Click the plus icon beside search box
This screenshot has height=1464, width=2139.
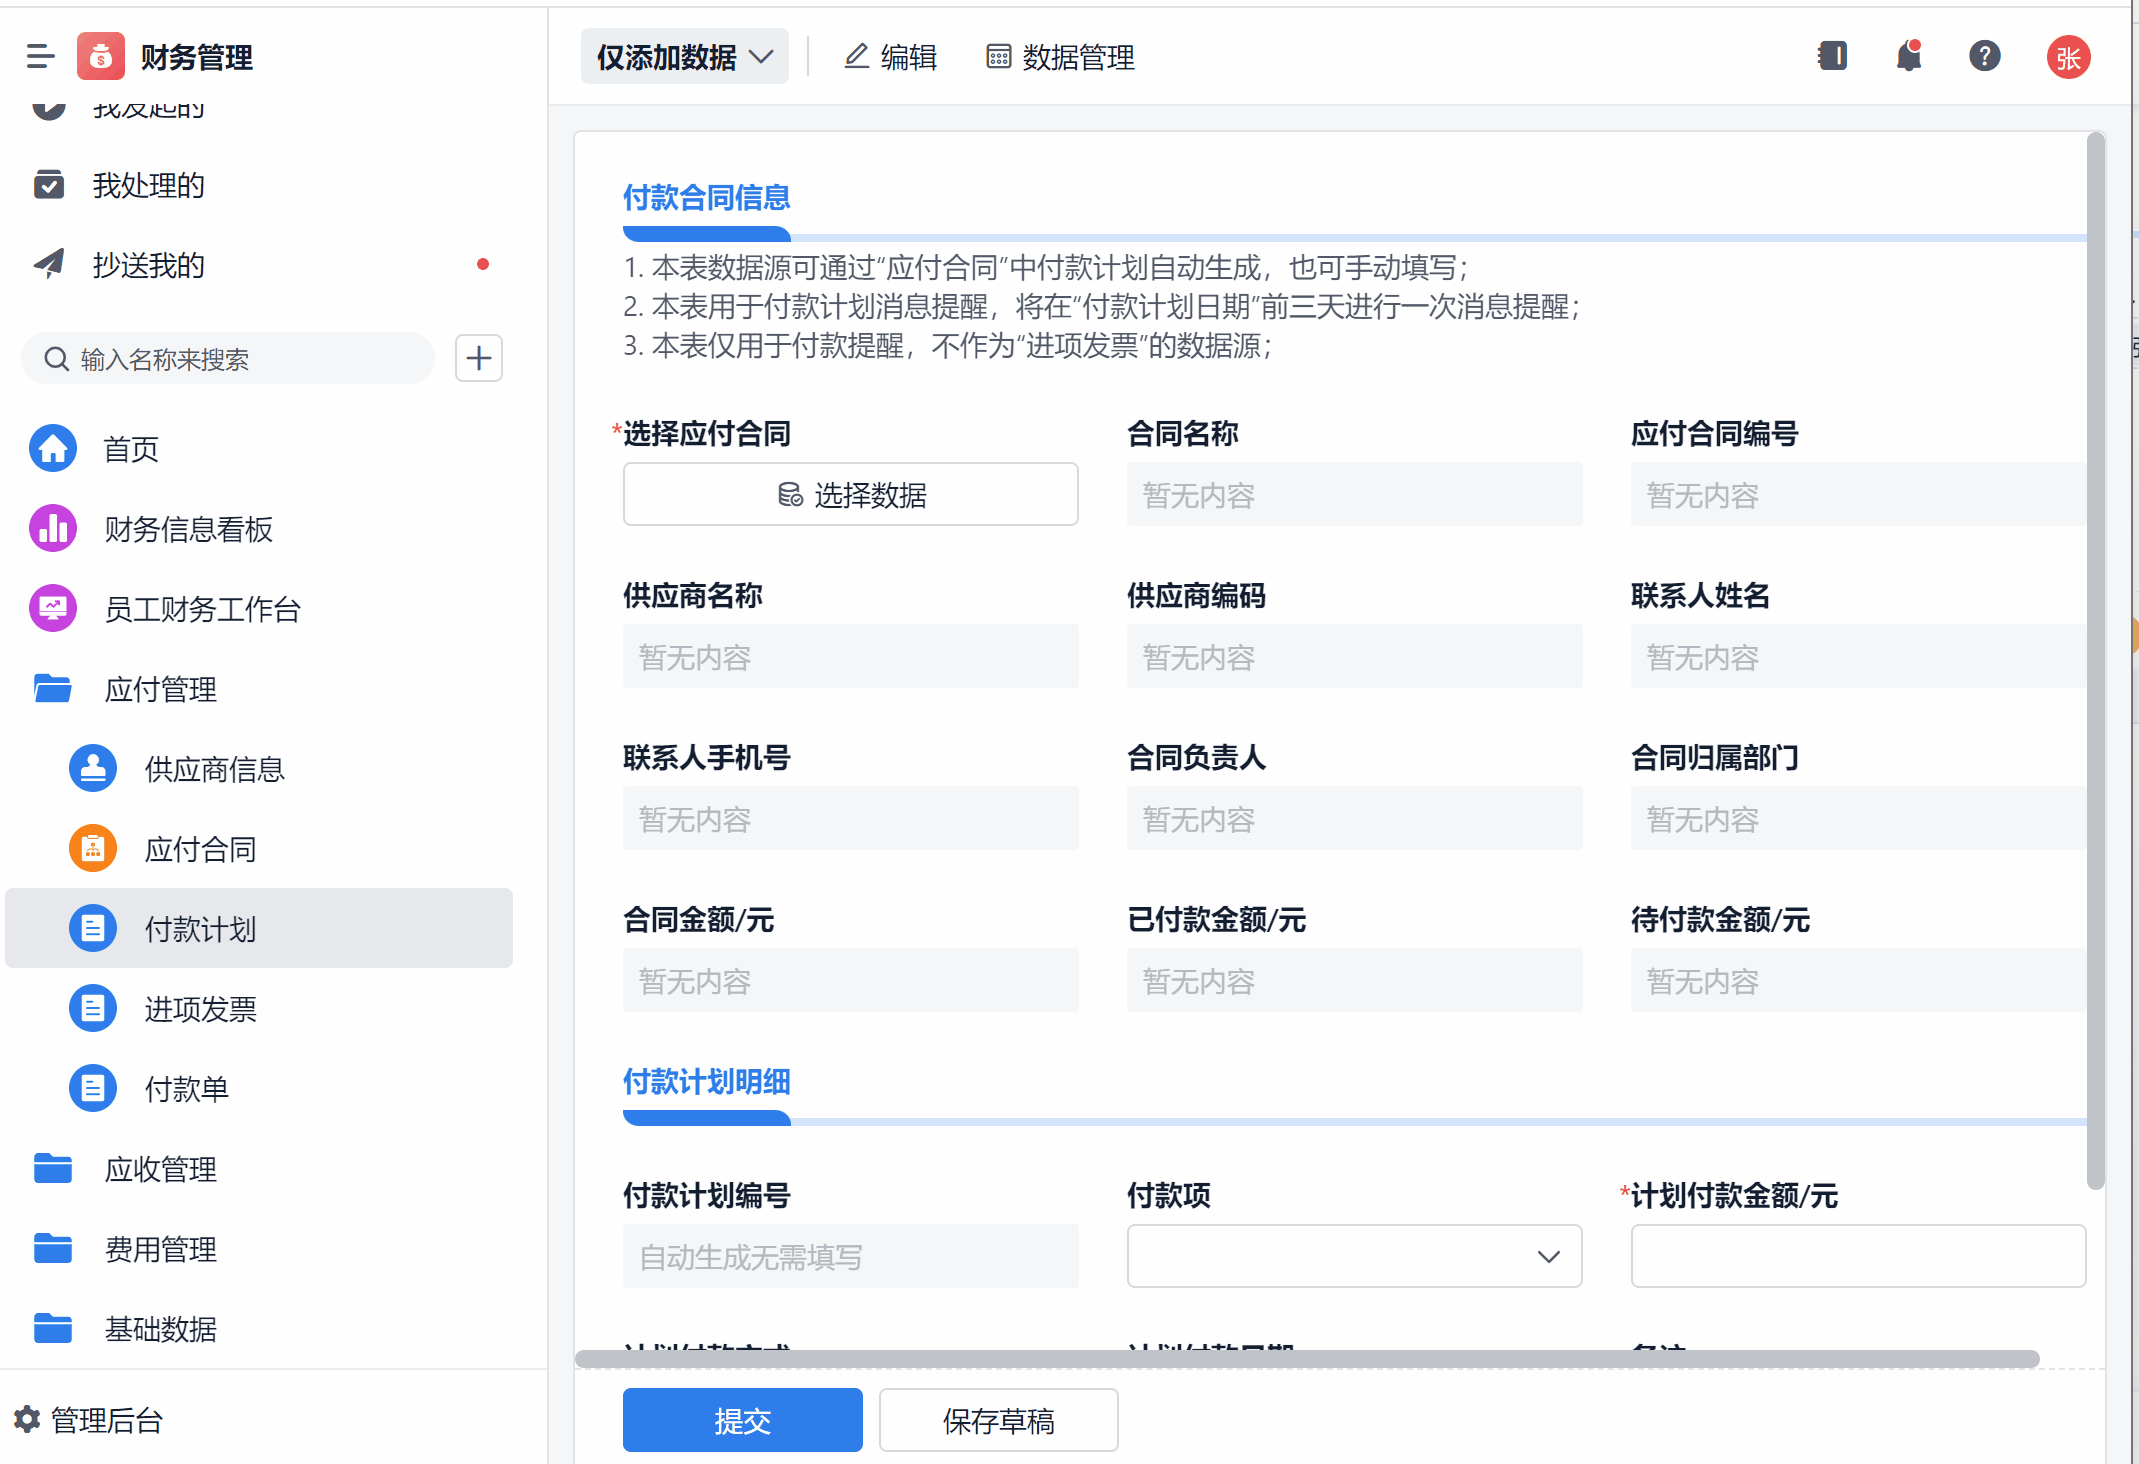pos(478,358)
